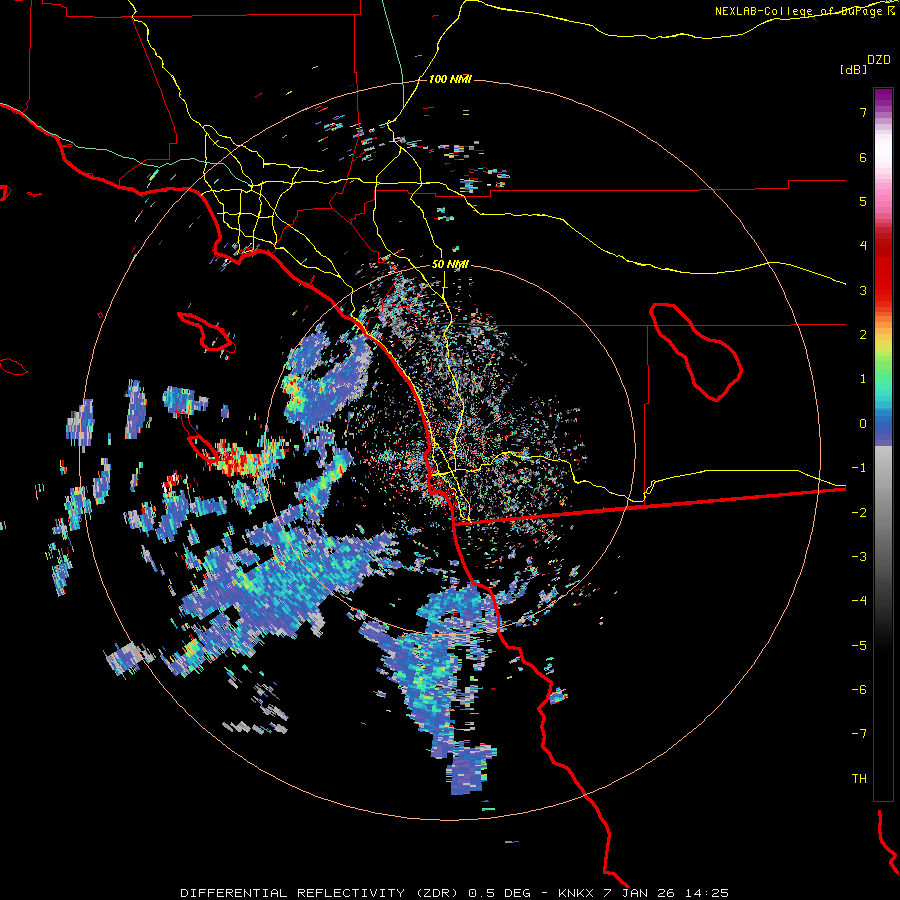Screen dimensions: 900x900
Task: Click the DZD label above the color scale
Action: click(879, 60)
